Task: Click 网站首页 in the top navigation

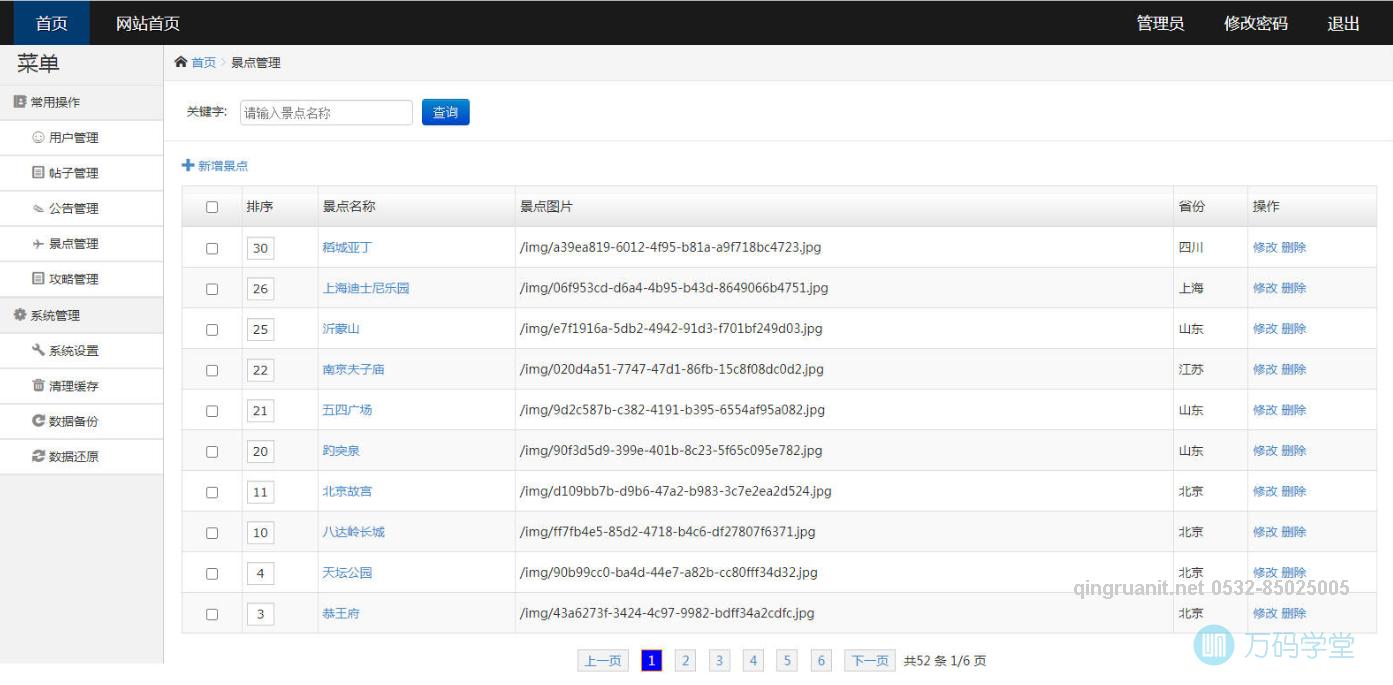Action: (x=148, y=23)
